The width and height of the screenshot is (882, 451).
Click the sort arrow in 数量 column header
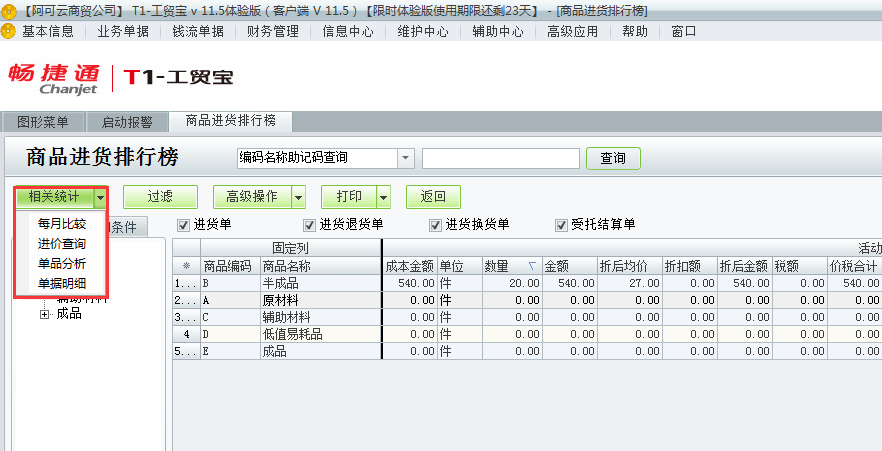532,267
